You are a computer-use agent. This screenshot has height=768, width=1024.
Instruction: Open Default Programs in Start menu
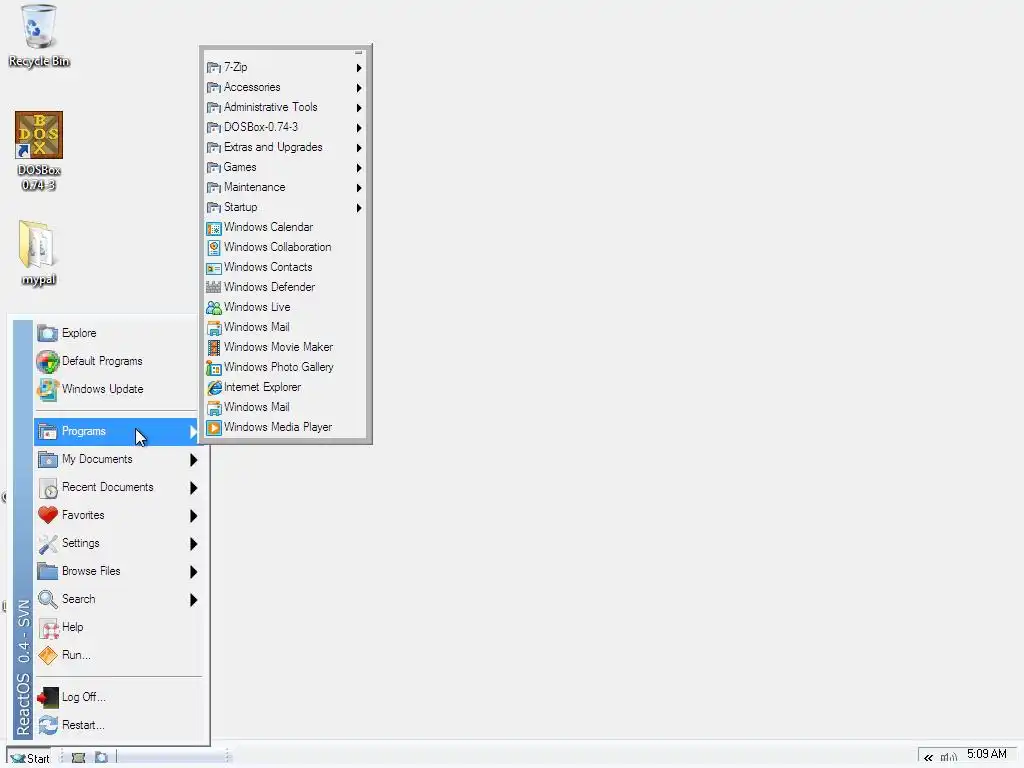click(116, 361)
